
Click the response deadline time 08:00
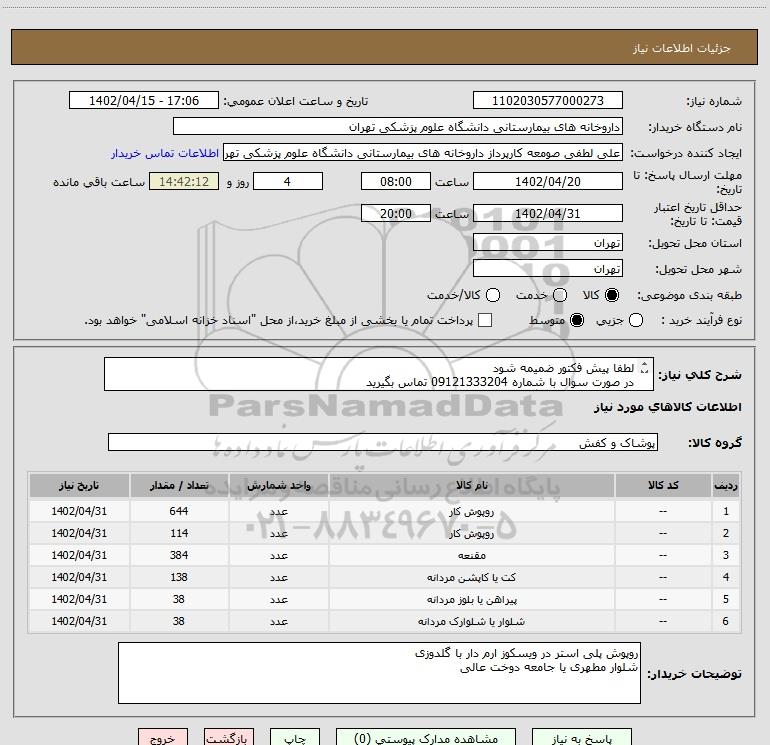396,181
